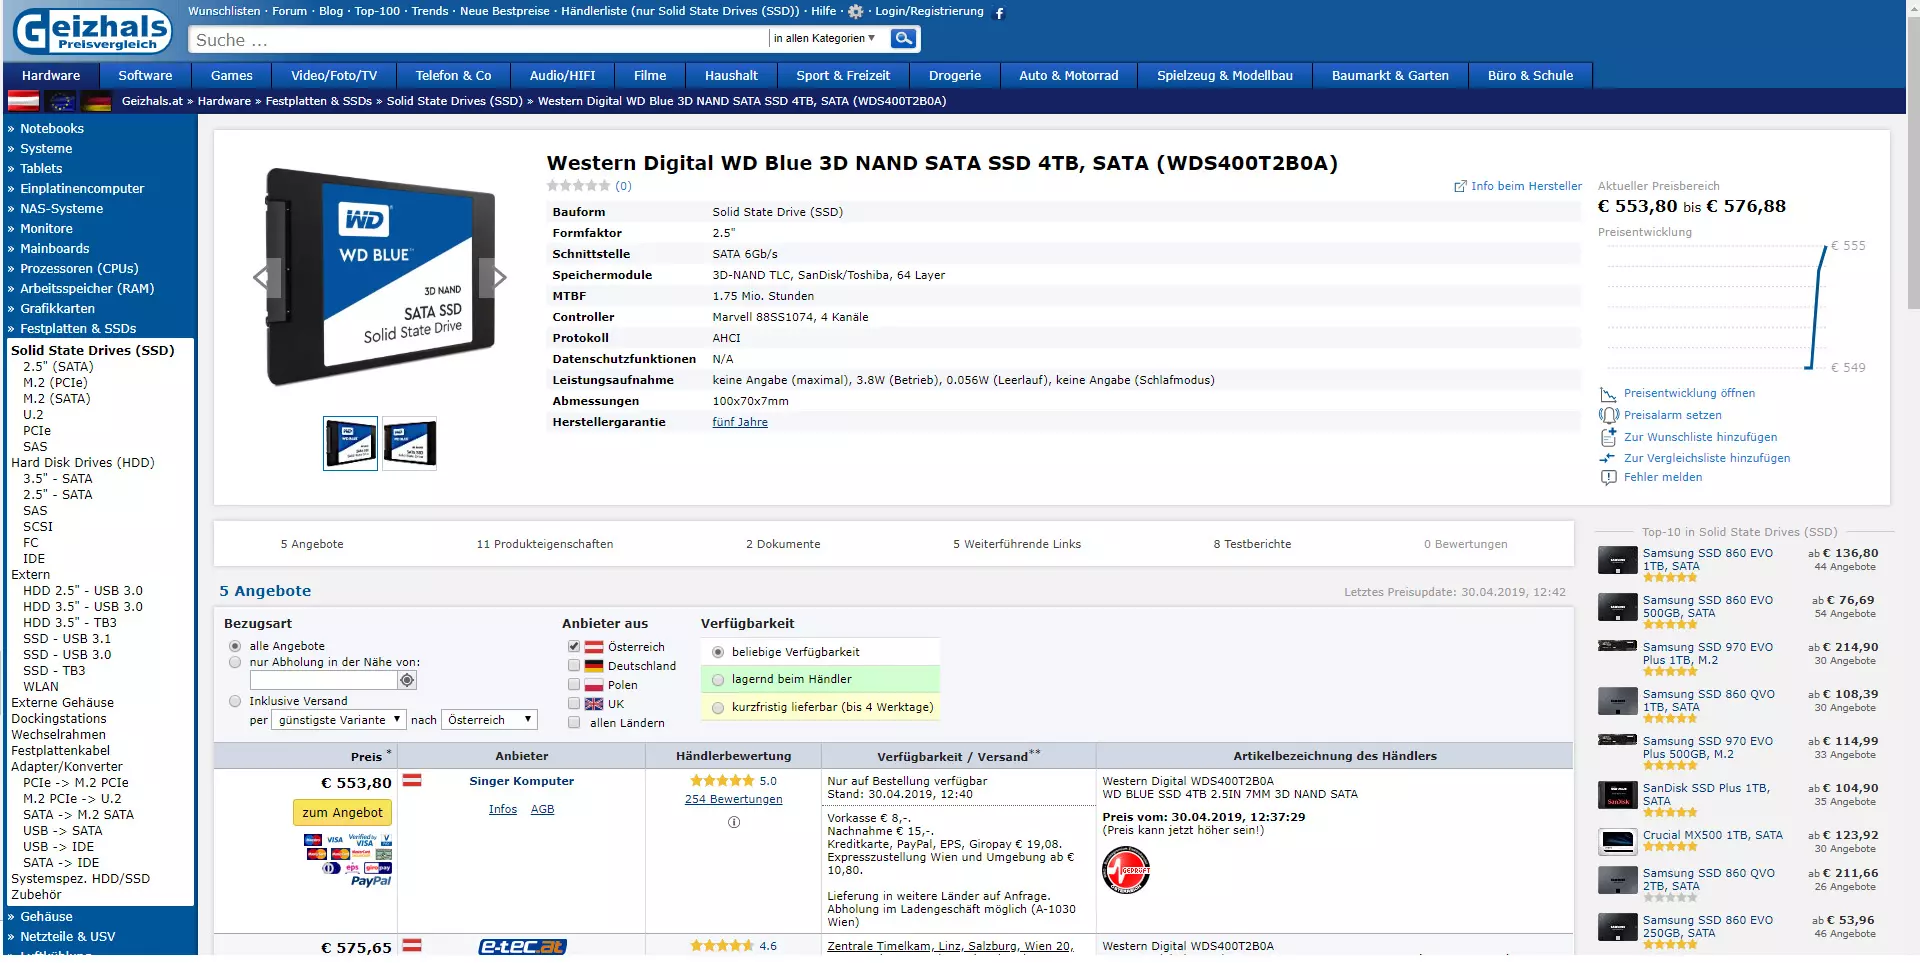Uncheck the Österreich checkbox
Image resolution: width=1920 pixels, height=963 pixels.
(574, 647)
